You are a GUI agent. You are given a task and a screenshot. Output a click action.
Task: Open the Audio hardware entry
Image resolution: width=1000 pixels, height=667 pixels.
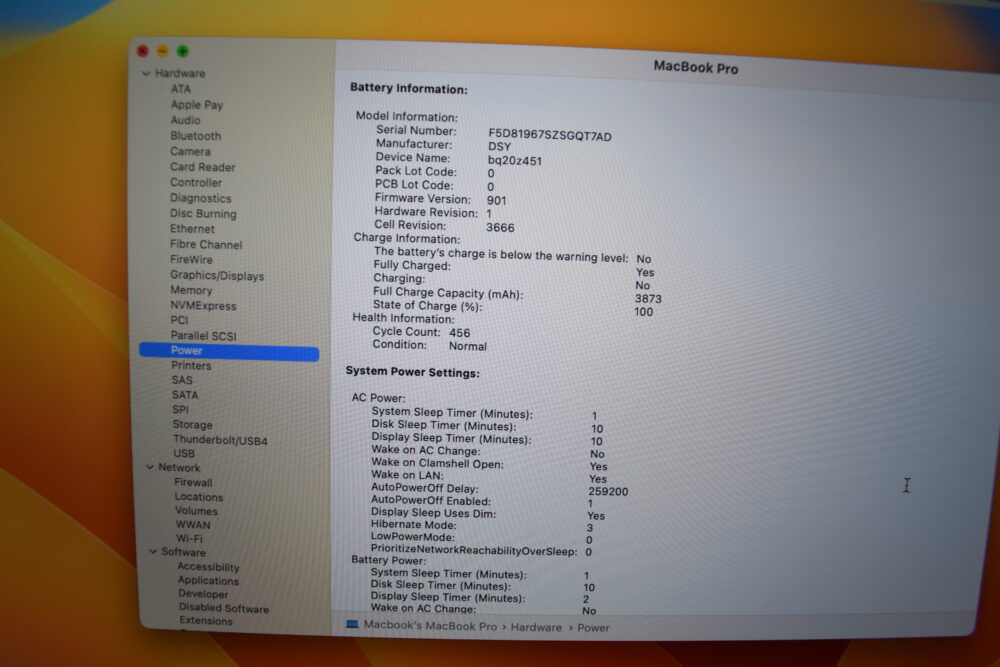point(185,120)
